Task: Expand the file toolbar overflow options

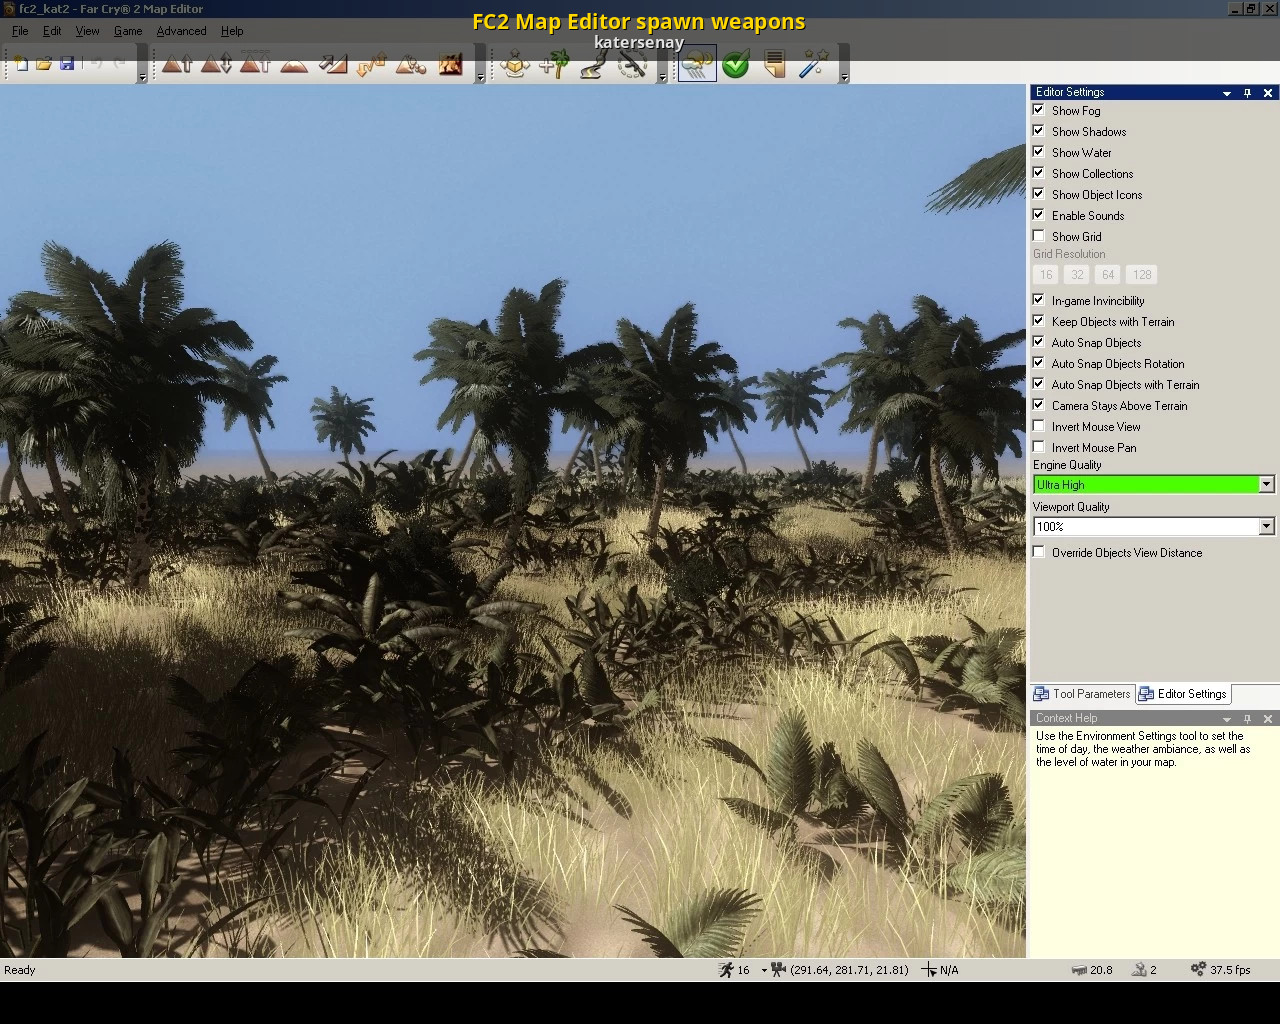Action: 142,76
